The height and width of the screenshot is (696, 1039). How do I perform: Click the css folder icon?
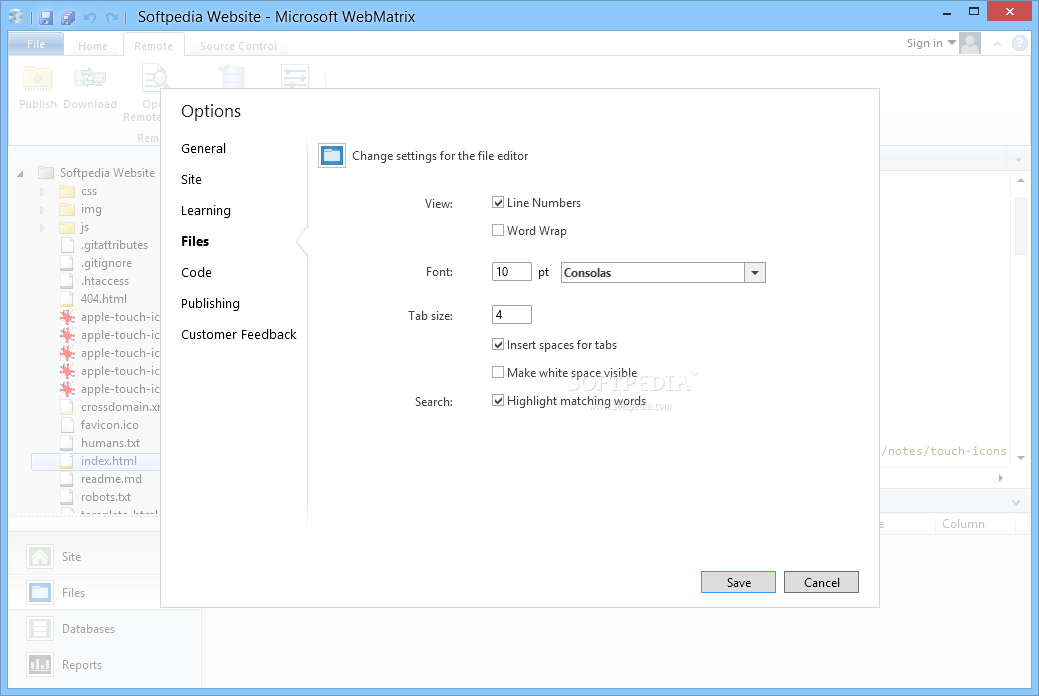67,192
